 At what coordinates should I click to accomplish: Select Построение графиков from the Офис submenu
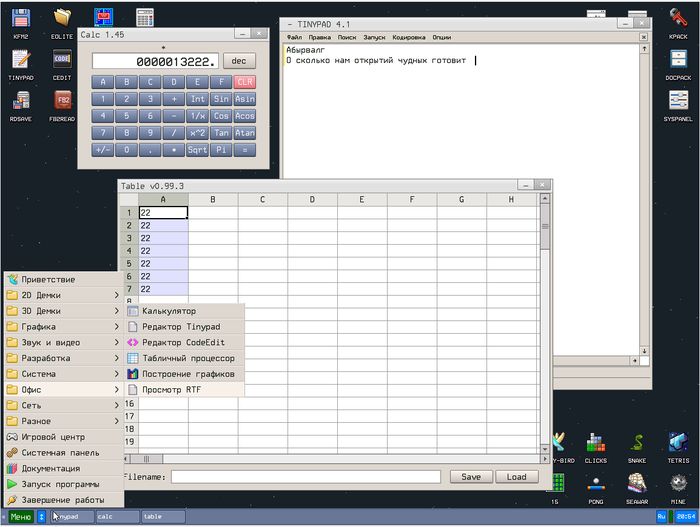[188, 374]
